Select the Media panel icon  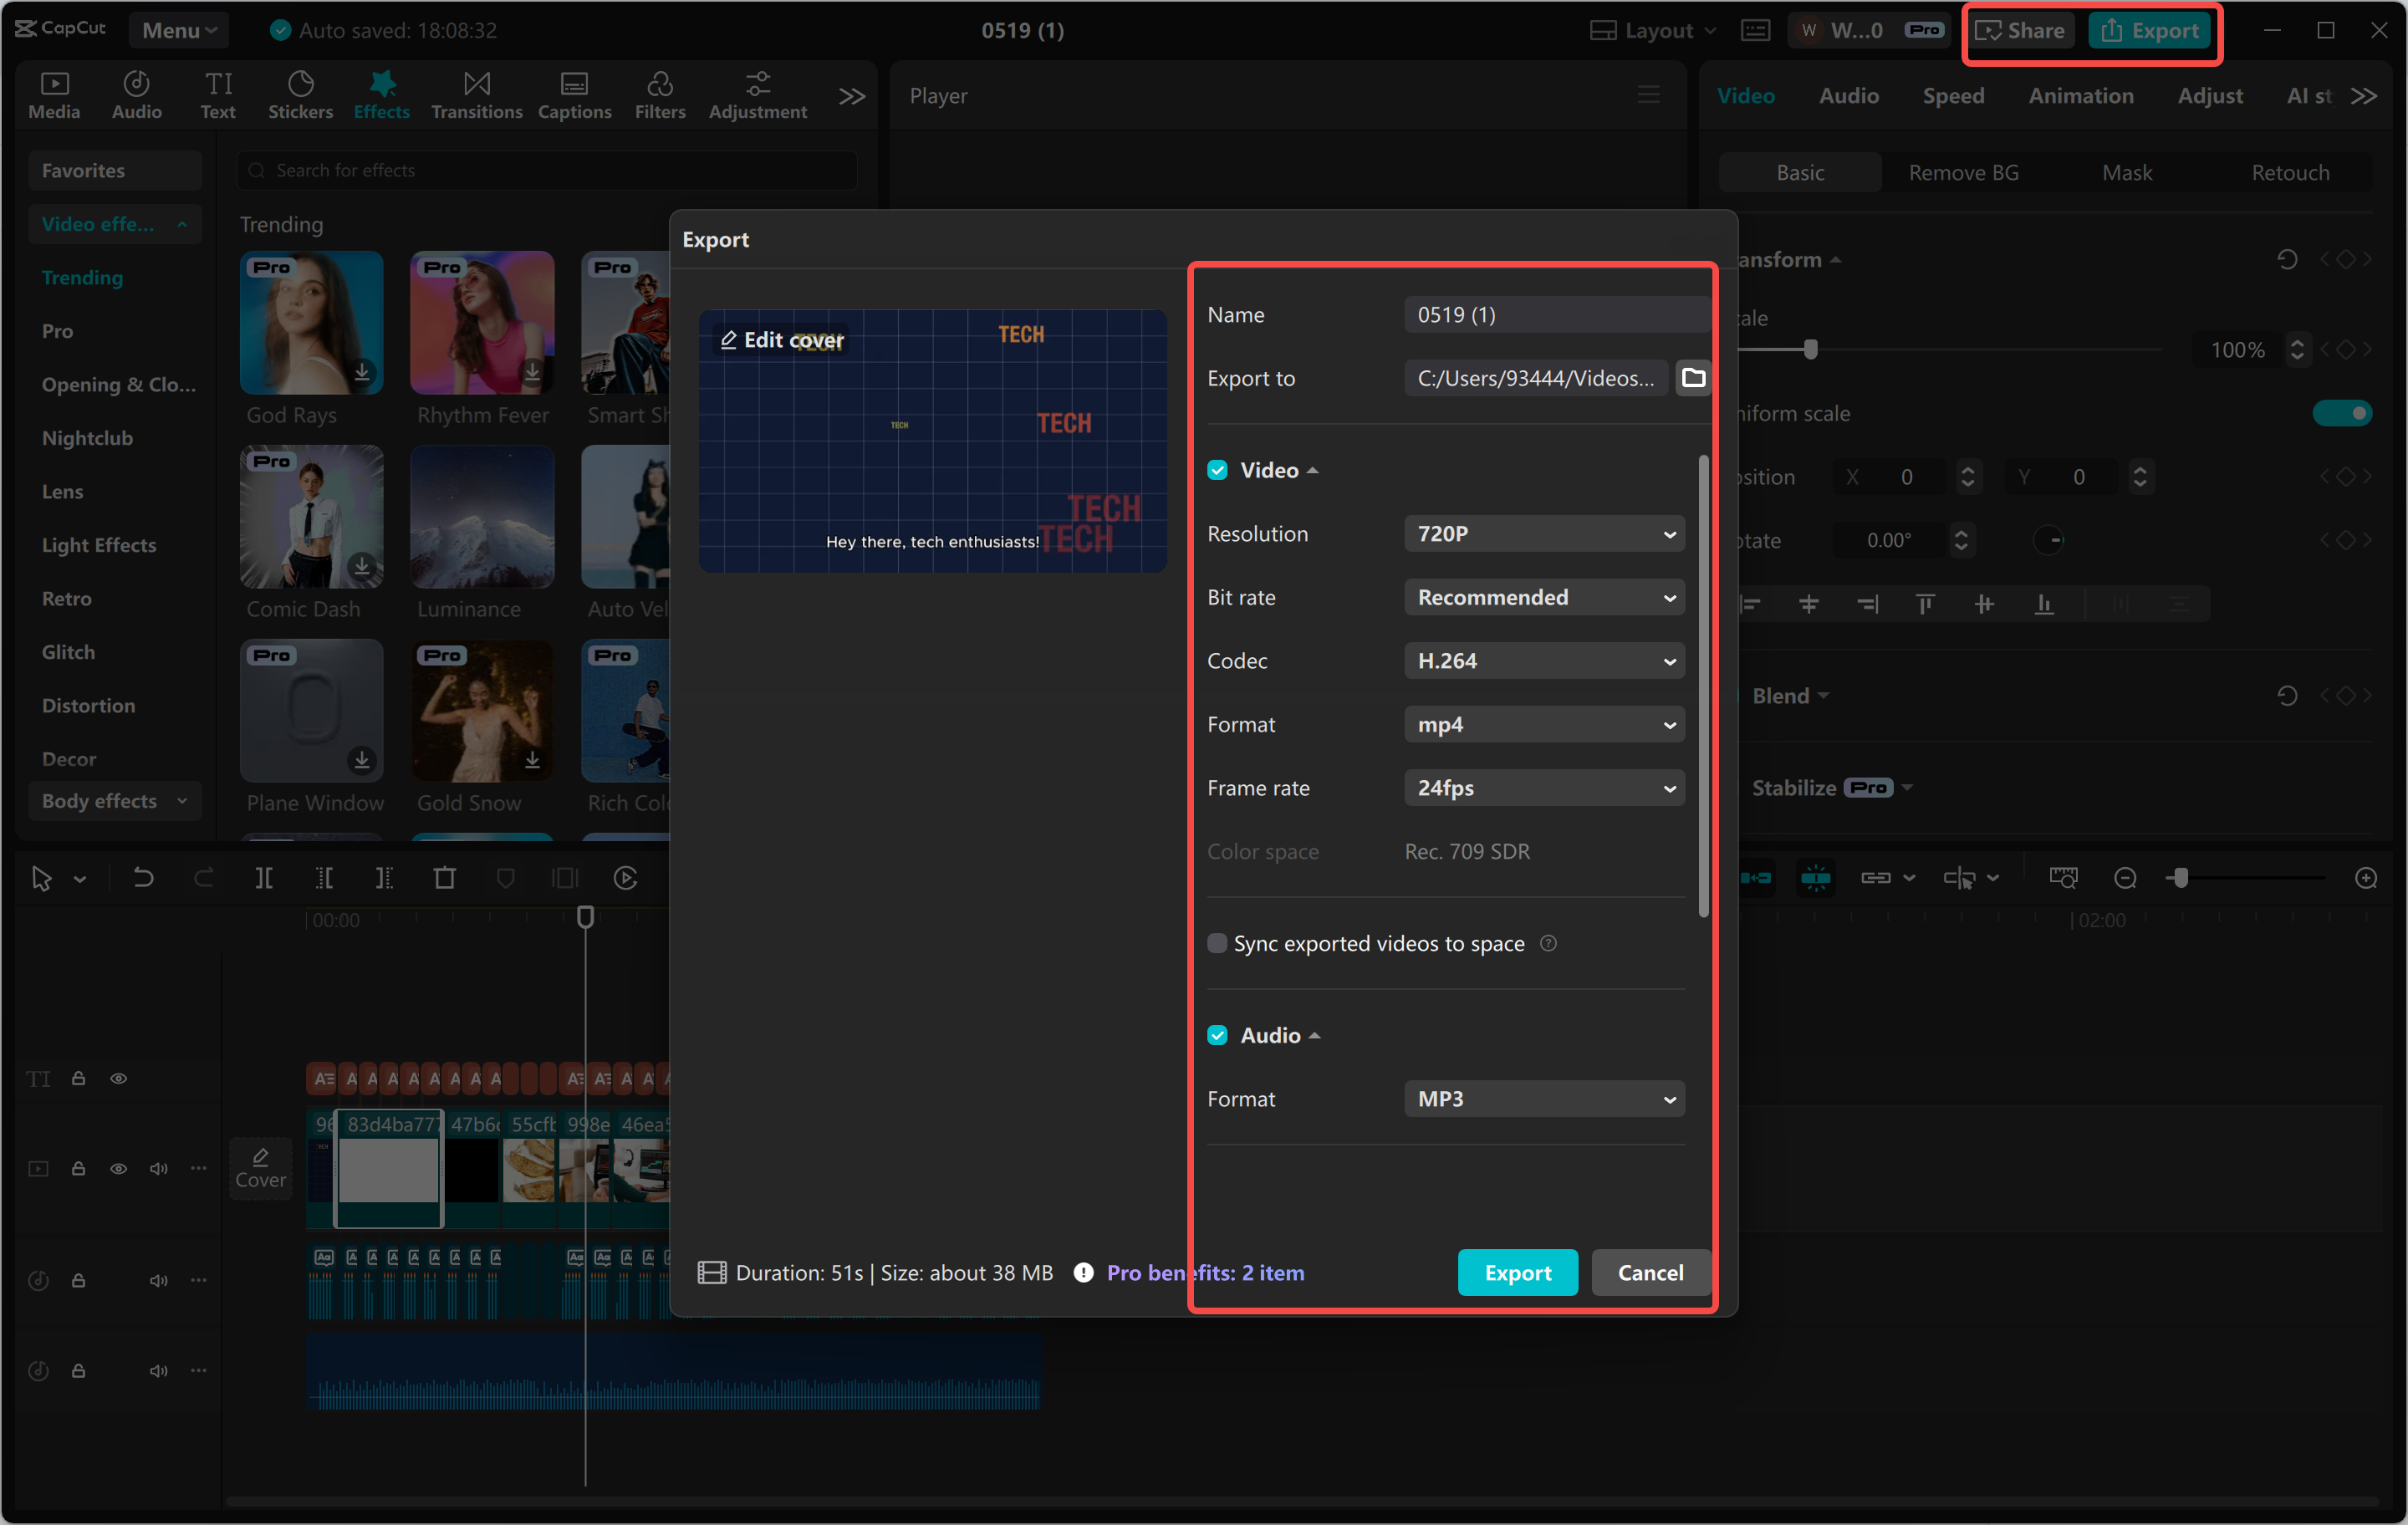[54, 94]
